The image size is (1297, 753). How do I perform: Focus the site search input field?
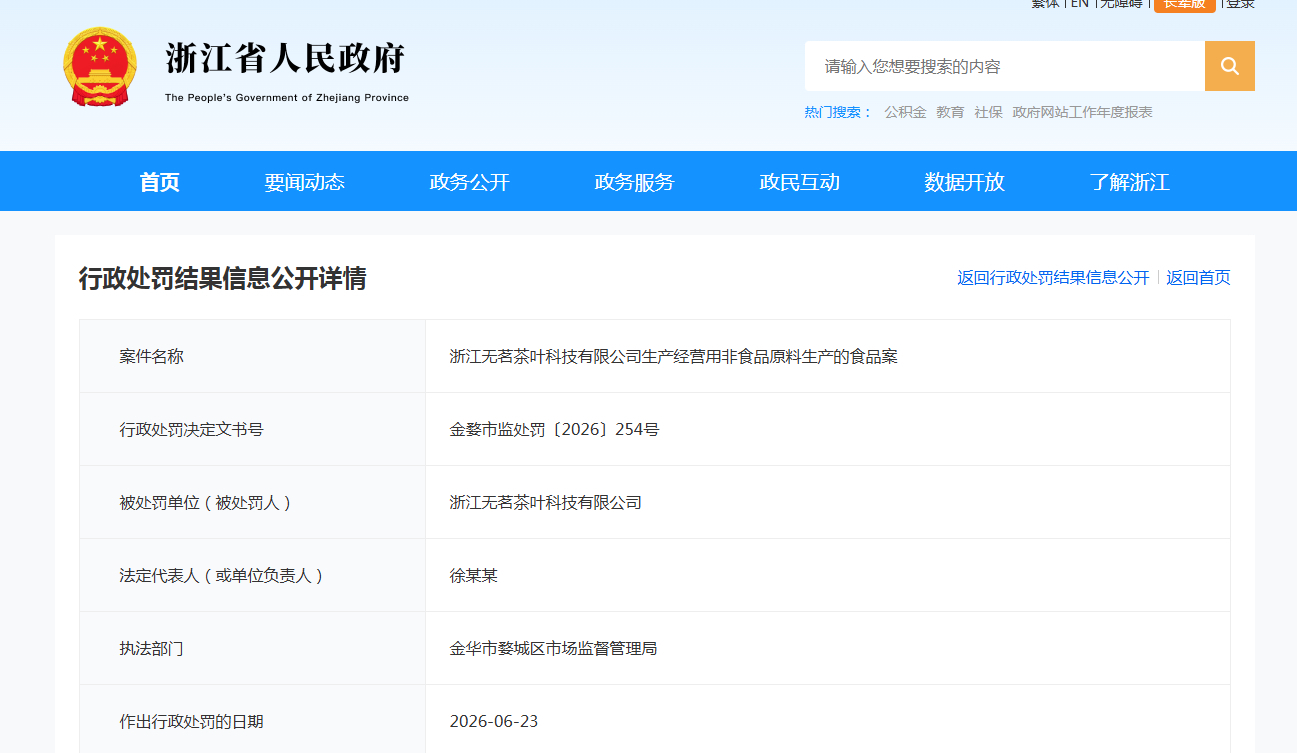point(1005,66)
